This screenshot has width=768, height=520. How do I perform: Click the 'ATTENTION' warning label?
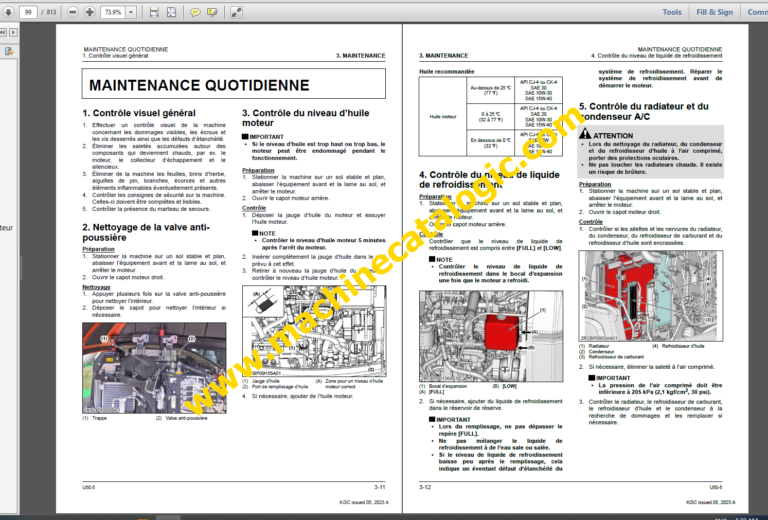click(x=613, y=136)
